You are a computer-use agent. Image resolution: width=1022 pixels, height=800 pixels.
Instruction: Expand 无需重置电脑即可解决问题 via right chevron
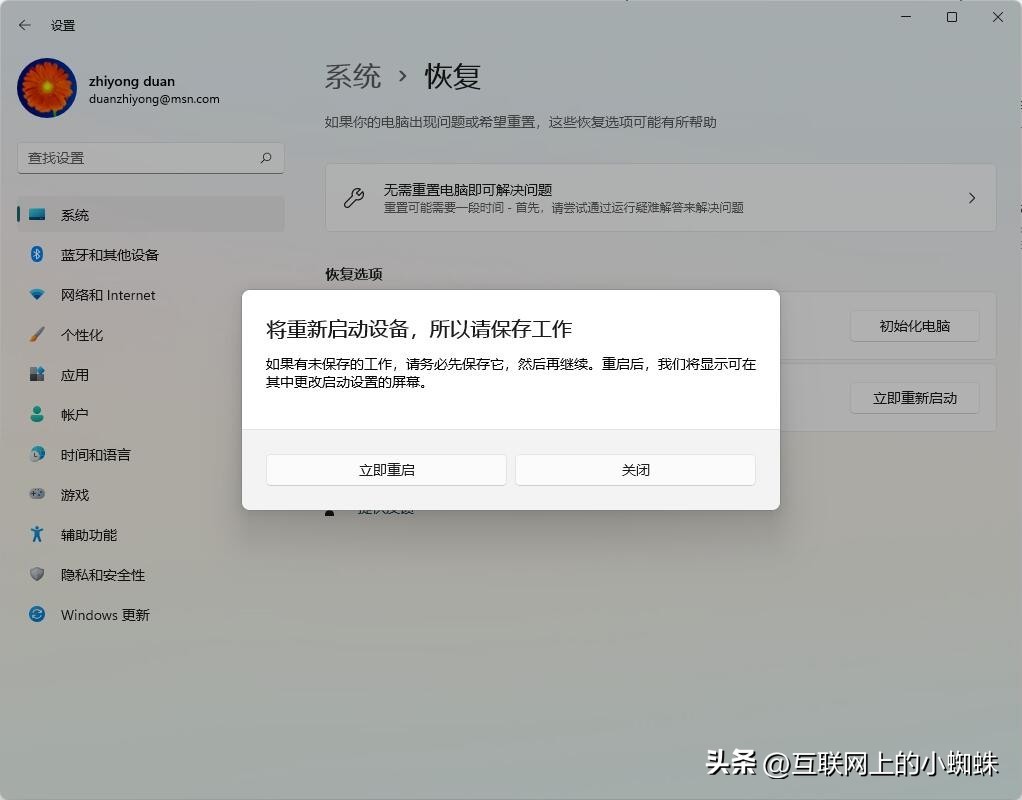pos(971,197)
